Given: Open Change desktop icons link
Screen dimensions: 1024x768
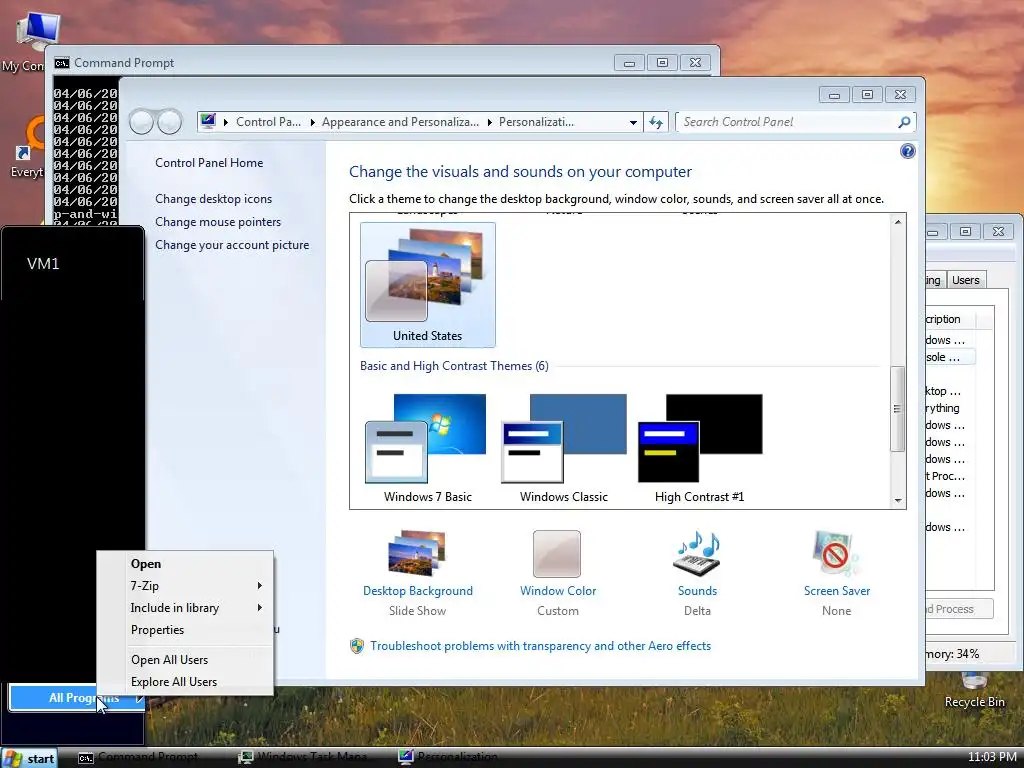Looking at the screenshot, I should 214,199.
